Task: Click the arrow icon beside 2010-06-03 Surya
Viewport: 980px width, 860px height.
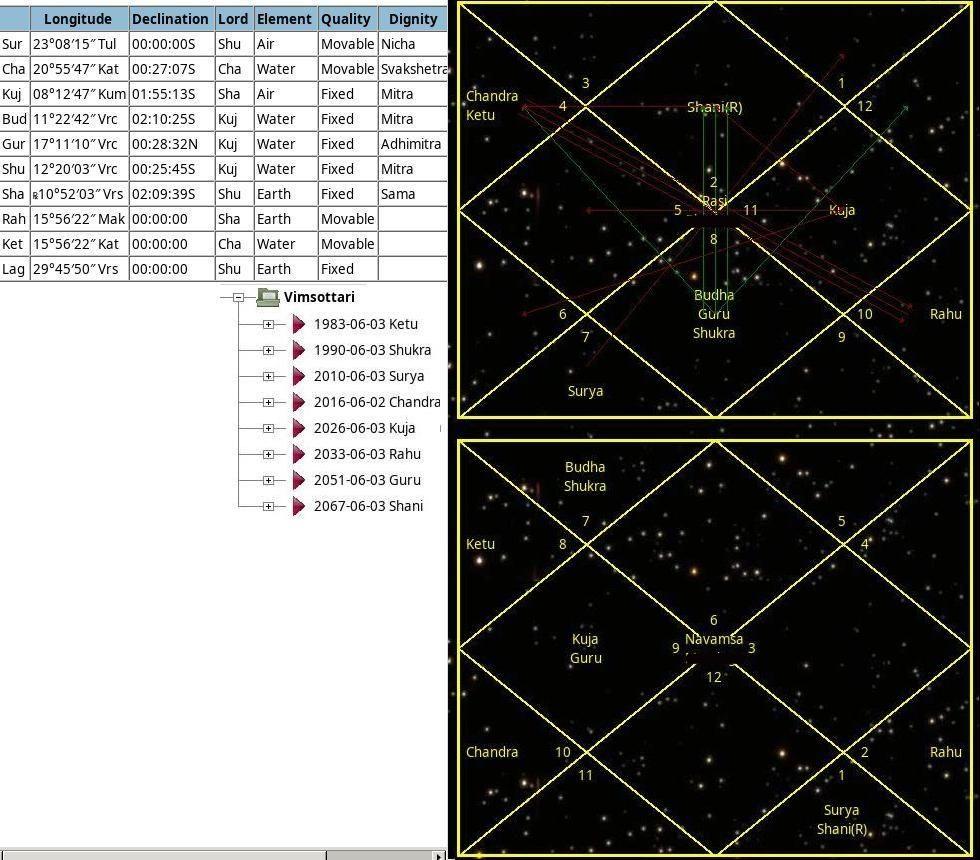Action: pyautogui.click(x=298, y=376)
